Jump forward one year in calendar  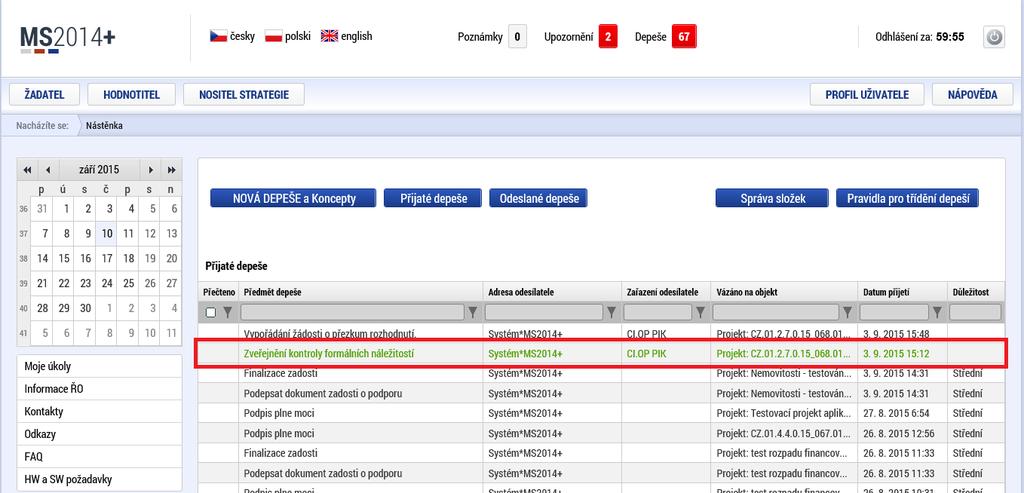[x=171, y=170]
